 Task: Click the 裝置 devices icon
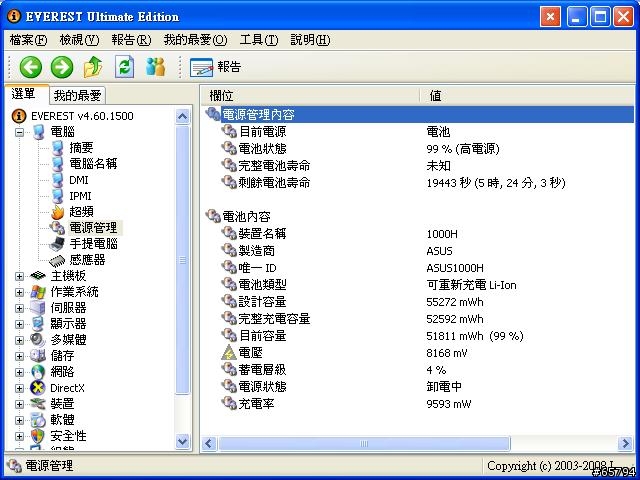tap(38, 404)
